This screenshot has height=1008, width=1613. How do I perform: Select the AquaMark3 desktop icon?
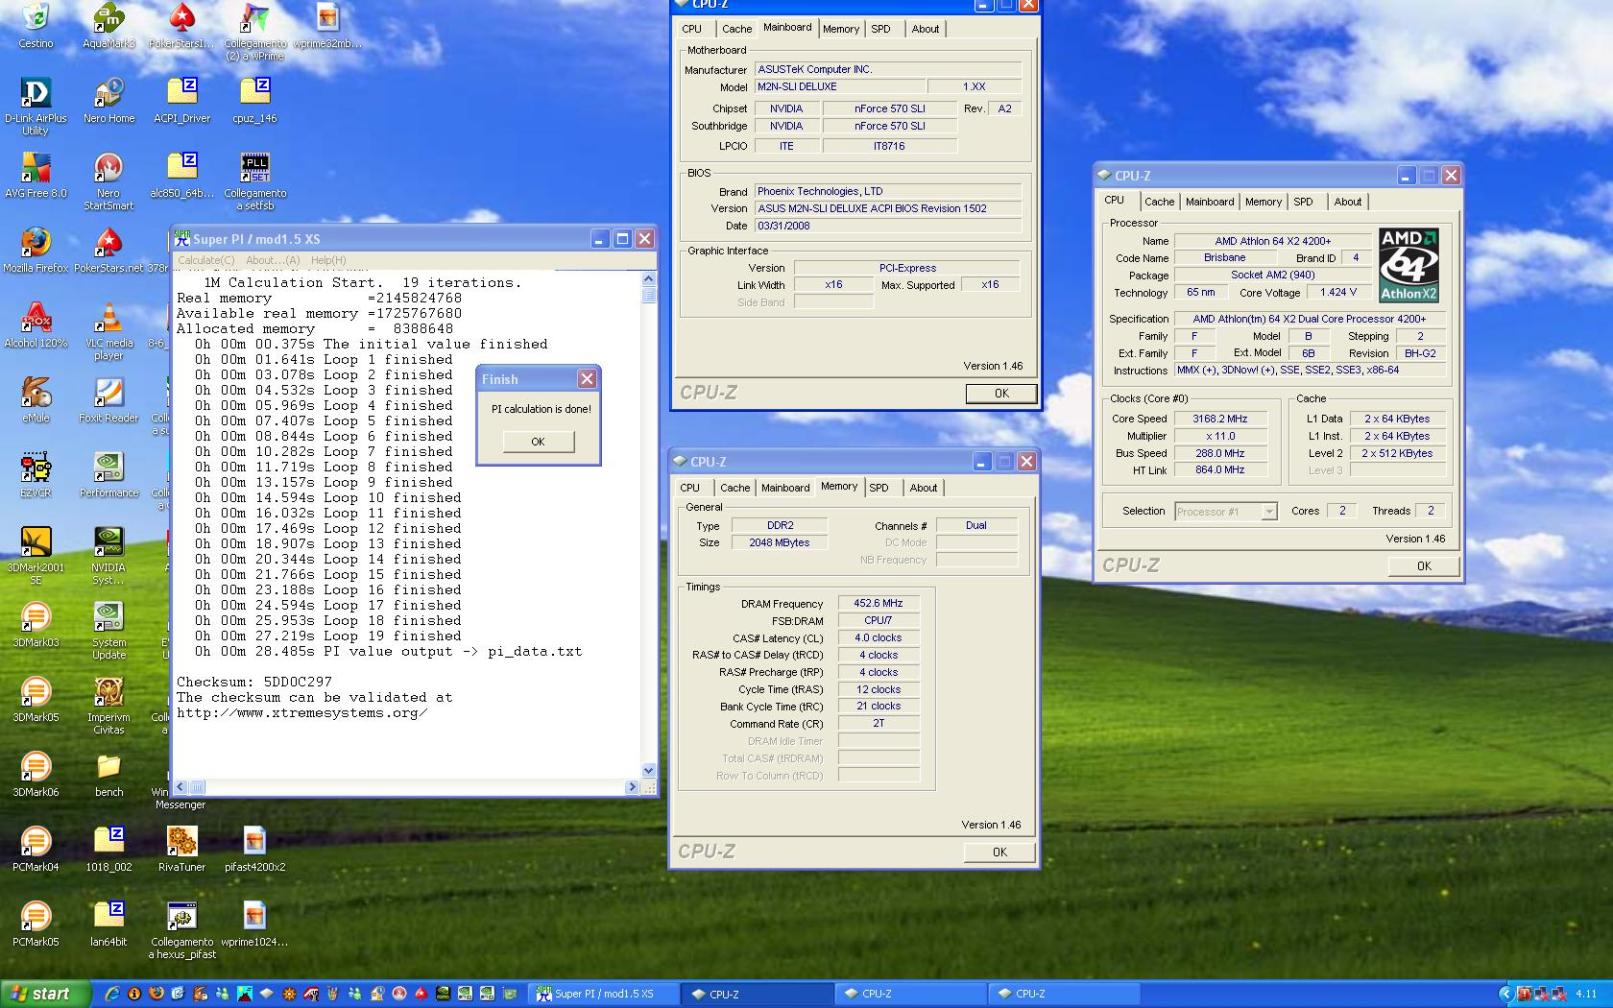click(x=108, y=26)
